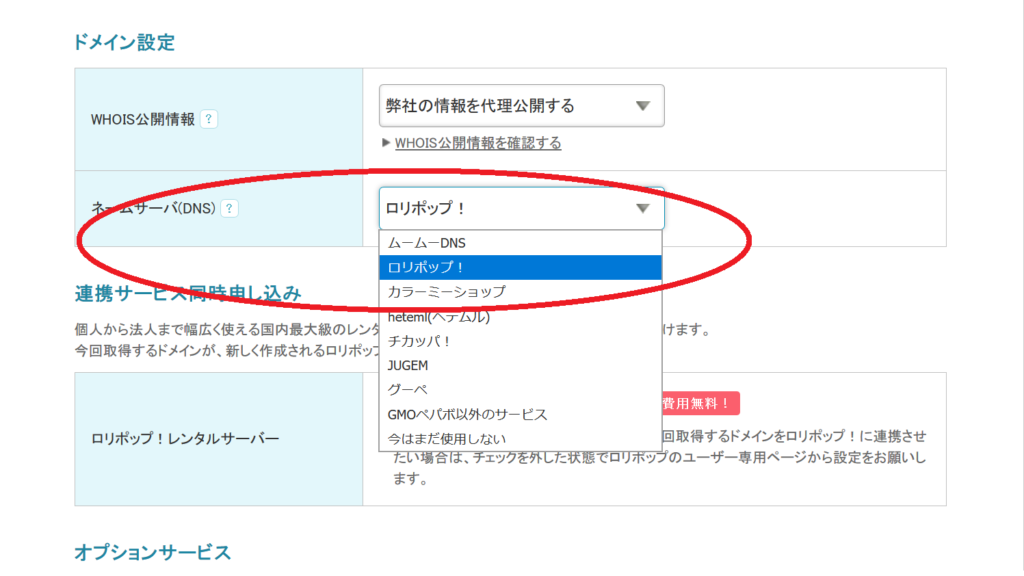Choose グーペ option
The image size is (1024, 576).
(x=520, y=390)
